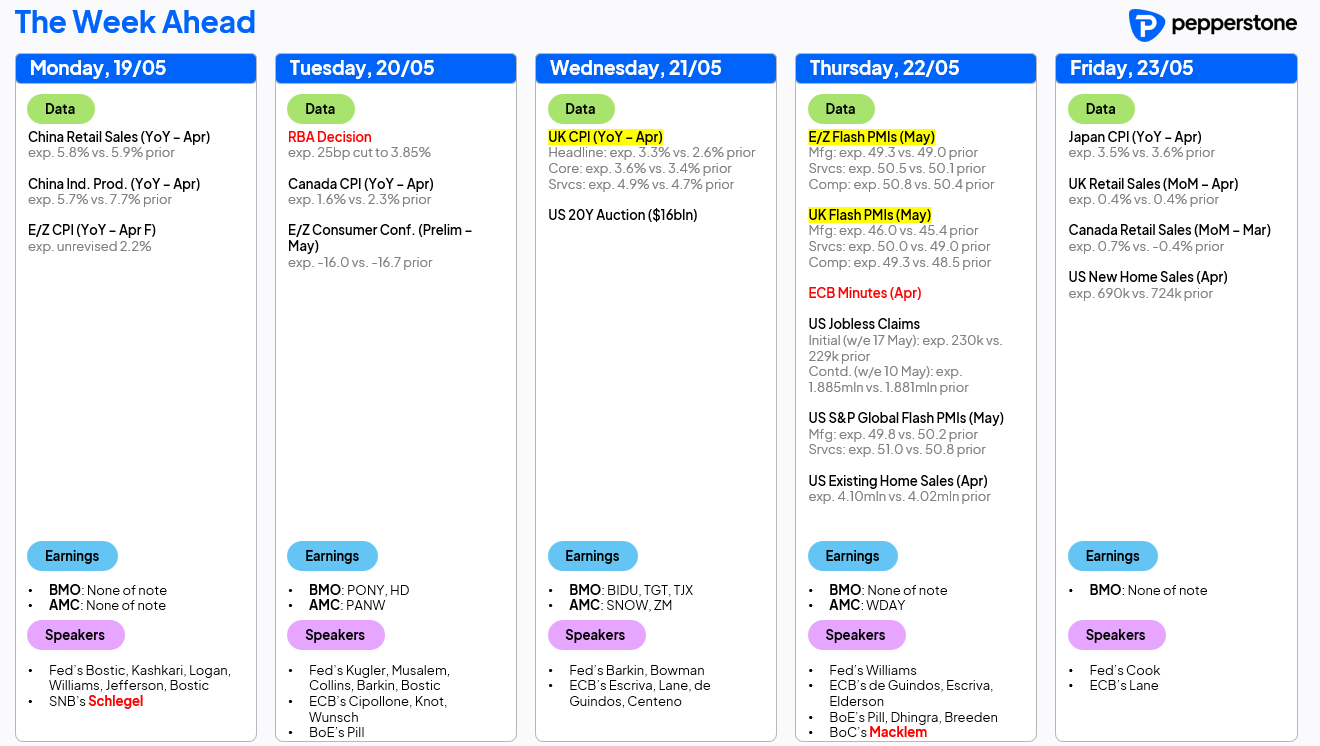Image resolution: width=1320 pixels, height=746 pixels.
Task: Click the red Schlegel speaker name
Action: click(116, 701)
